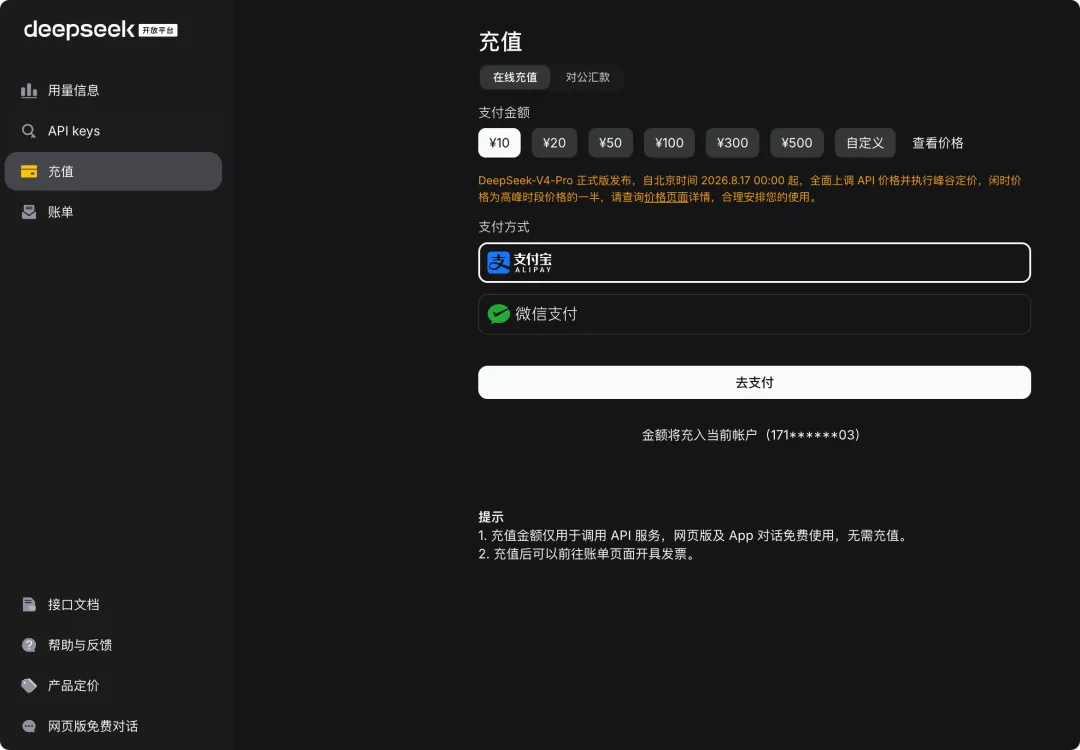1080x750 pixels.
Task: Click the 接口文档 document icon
Action: tap(29, 605)
